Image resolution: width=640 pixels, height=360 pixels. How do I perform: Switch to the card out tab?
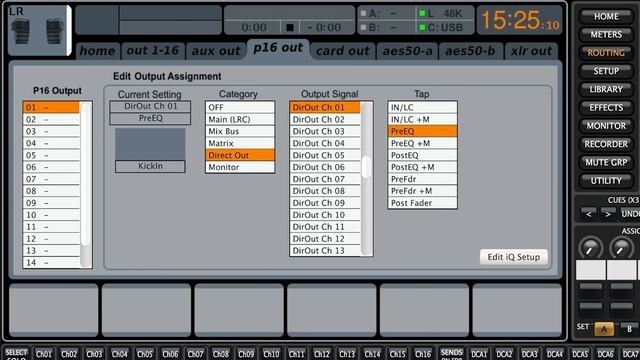click(x=342, y=51)
